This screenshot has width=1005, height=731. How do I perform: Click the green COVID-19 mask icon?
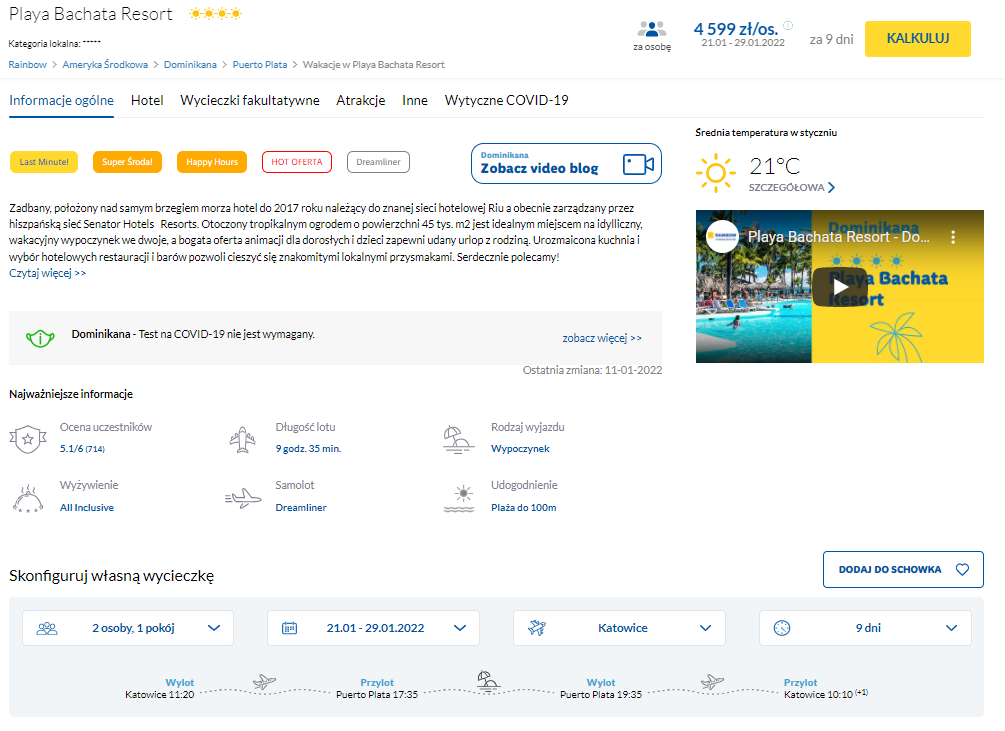click(40, 338)
